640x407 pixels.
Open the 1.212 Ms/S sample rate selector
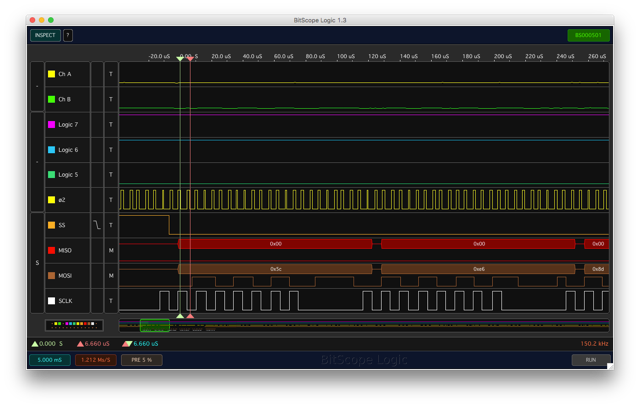click(x=95, y=360)
